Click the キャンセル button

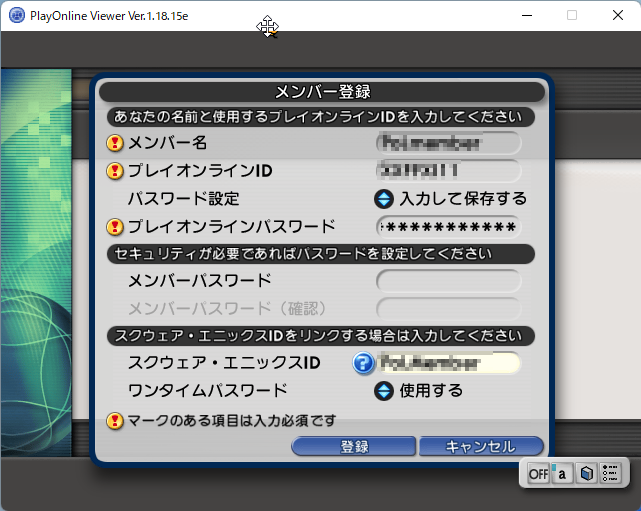481,446
